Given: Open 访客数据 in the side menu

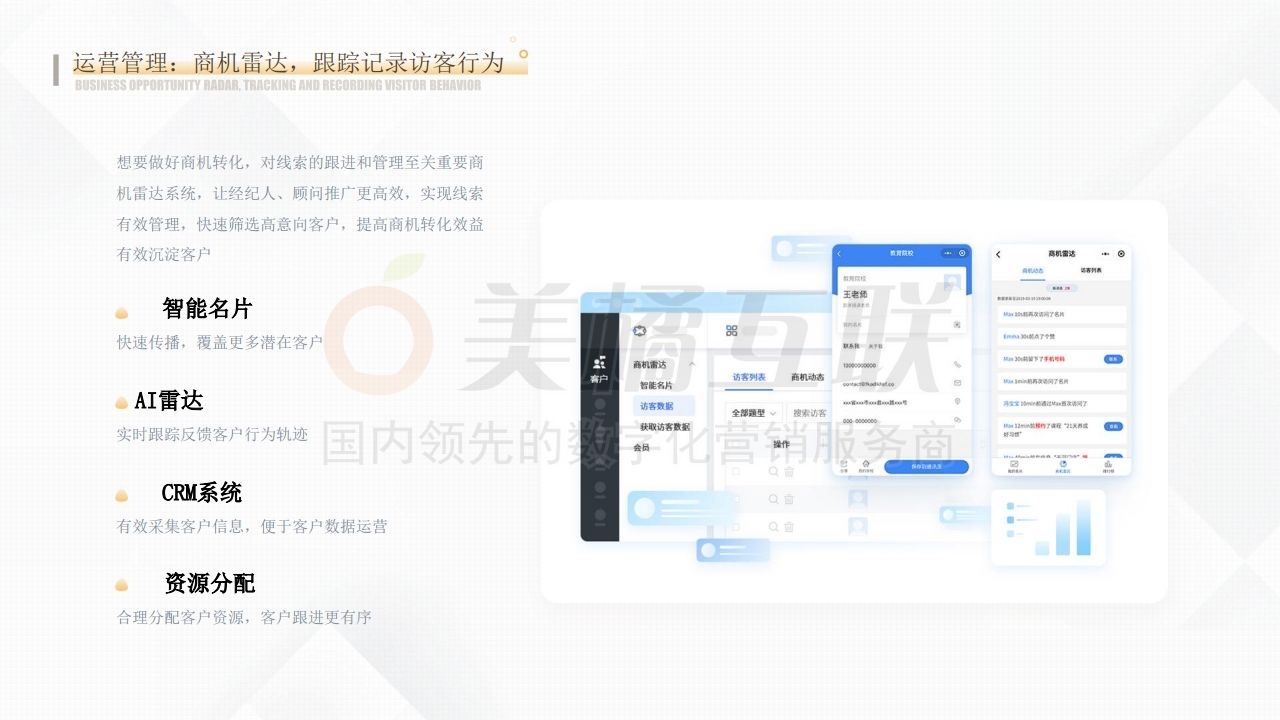Looking at the screenshot, I should coord(664,406).
